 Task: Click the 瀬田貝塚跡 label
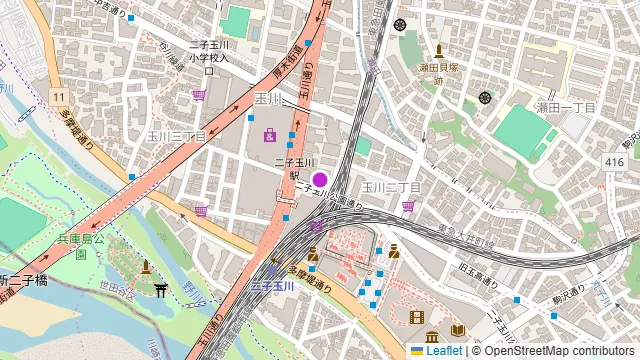pyautogui.click(x=439, y=74)
